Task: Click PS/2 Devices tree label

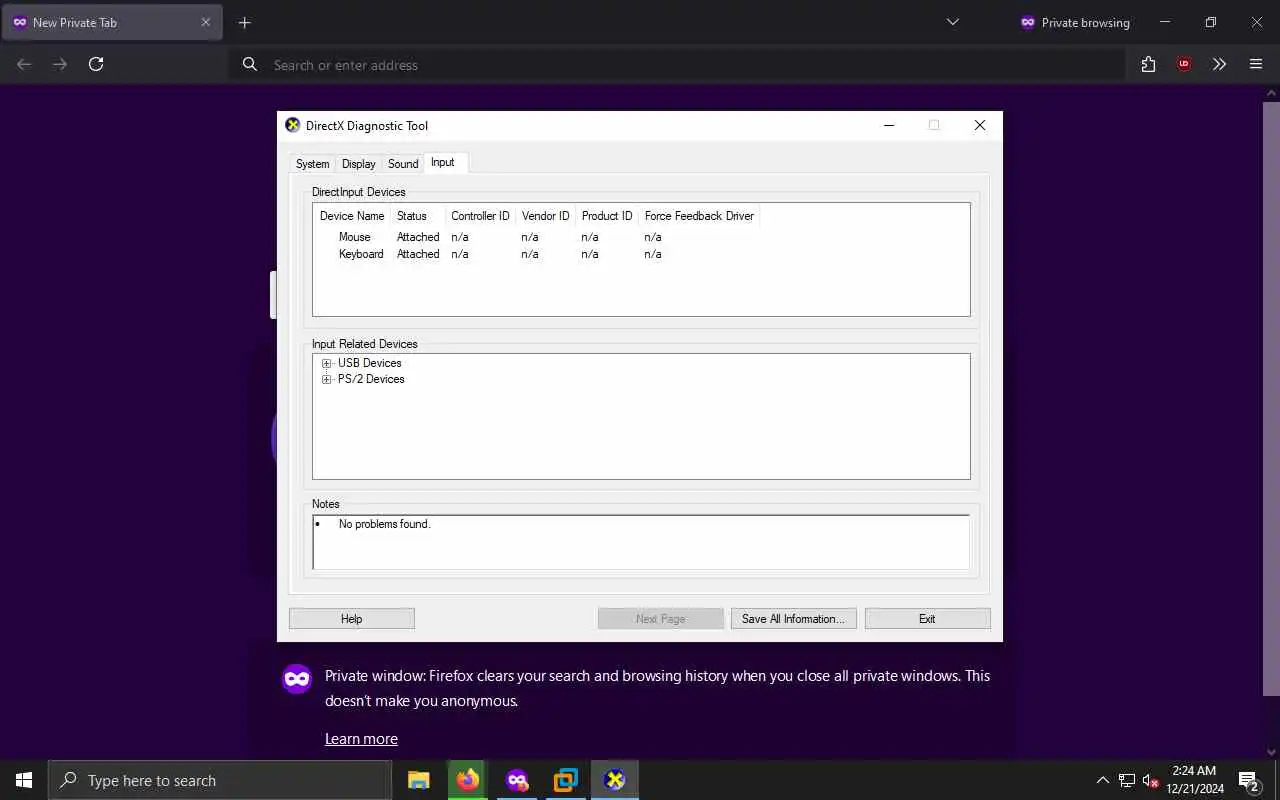Action: (x=371, y=380)
